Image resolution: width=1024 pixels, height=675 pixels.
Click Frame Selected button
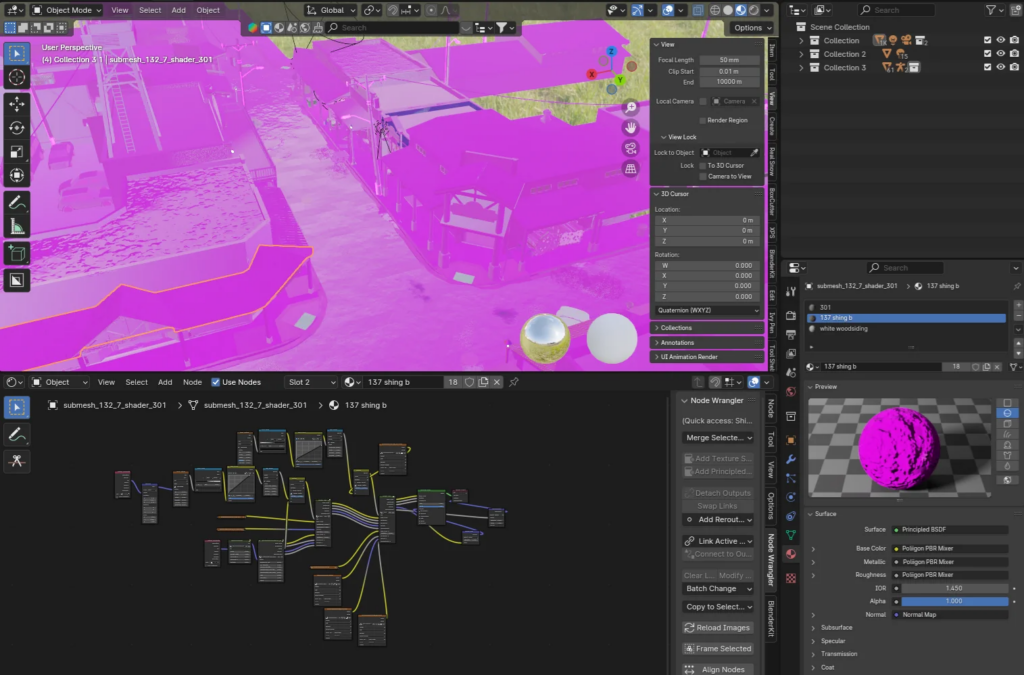(x=717, y=648)
